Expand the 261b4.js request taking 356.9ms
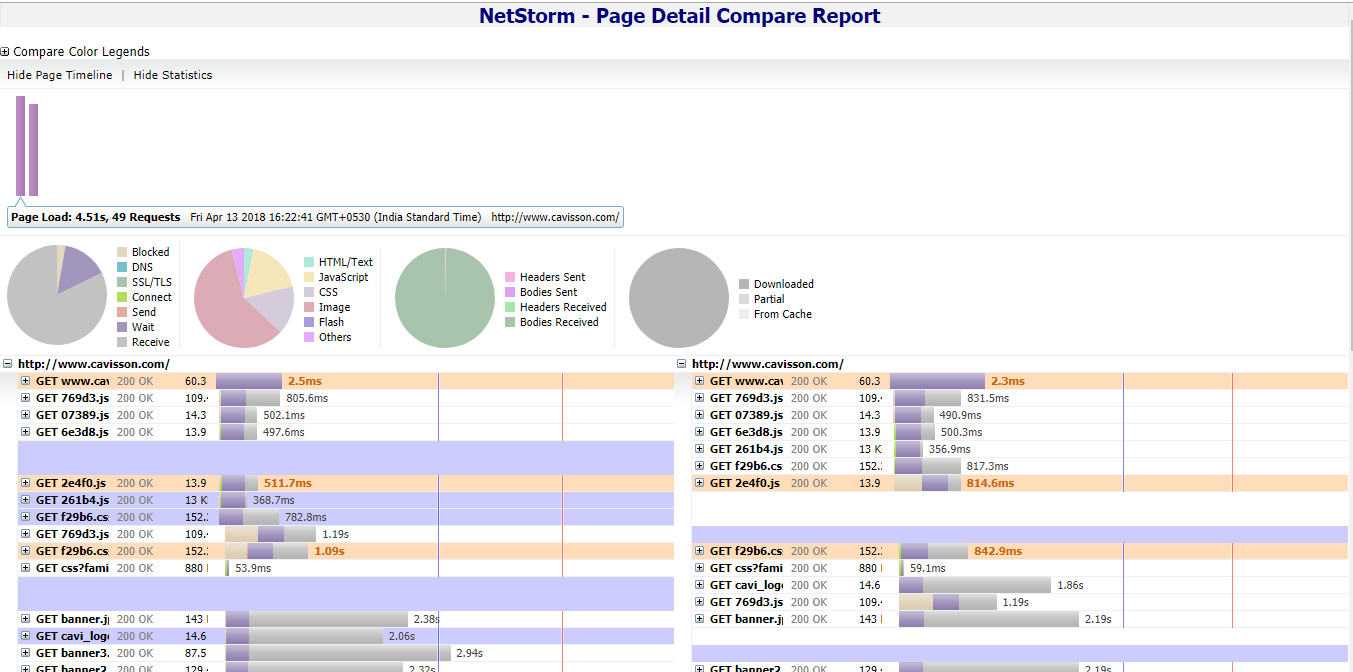Screen dimensions: 1353x672 click(x=700, y=449)
